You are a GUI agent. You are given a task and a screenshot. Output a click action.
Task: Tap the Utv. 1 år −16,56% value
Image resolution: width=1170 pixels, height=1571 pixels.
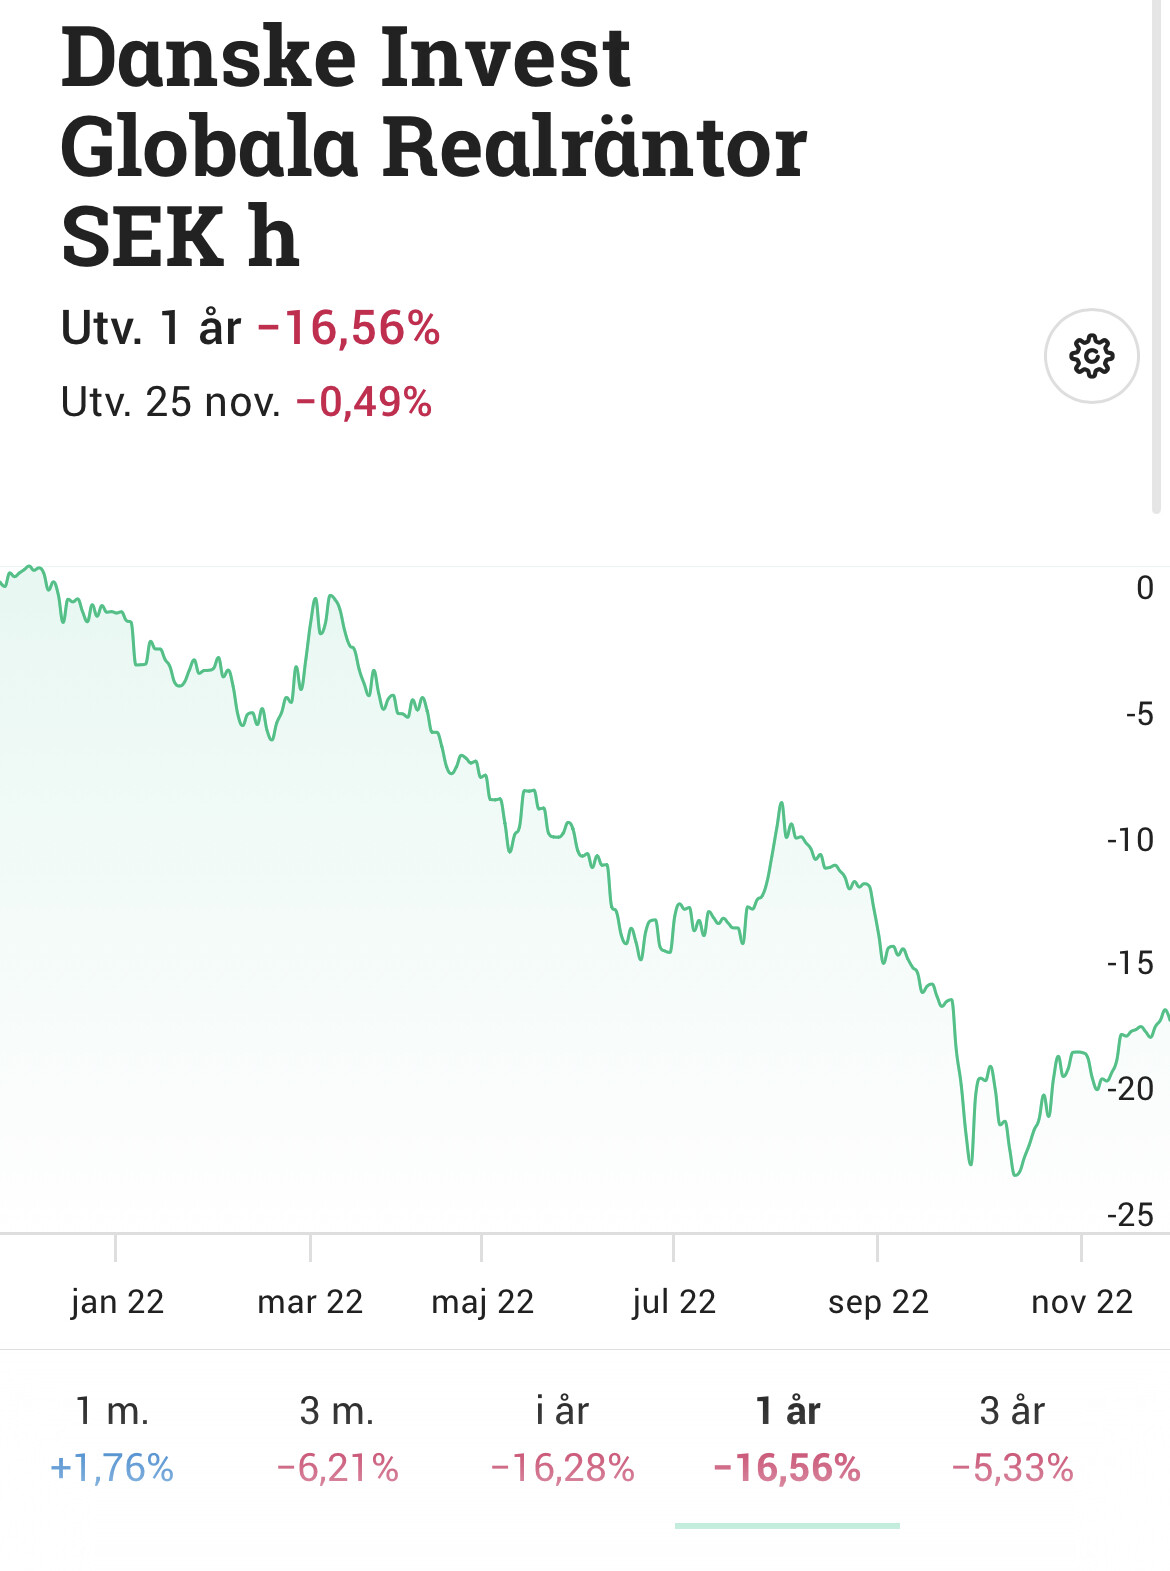coord(349,328)
